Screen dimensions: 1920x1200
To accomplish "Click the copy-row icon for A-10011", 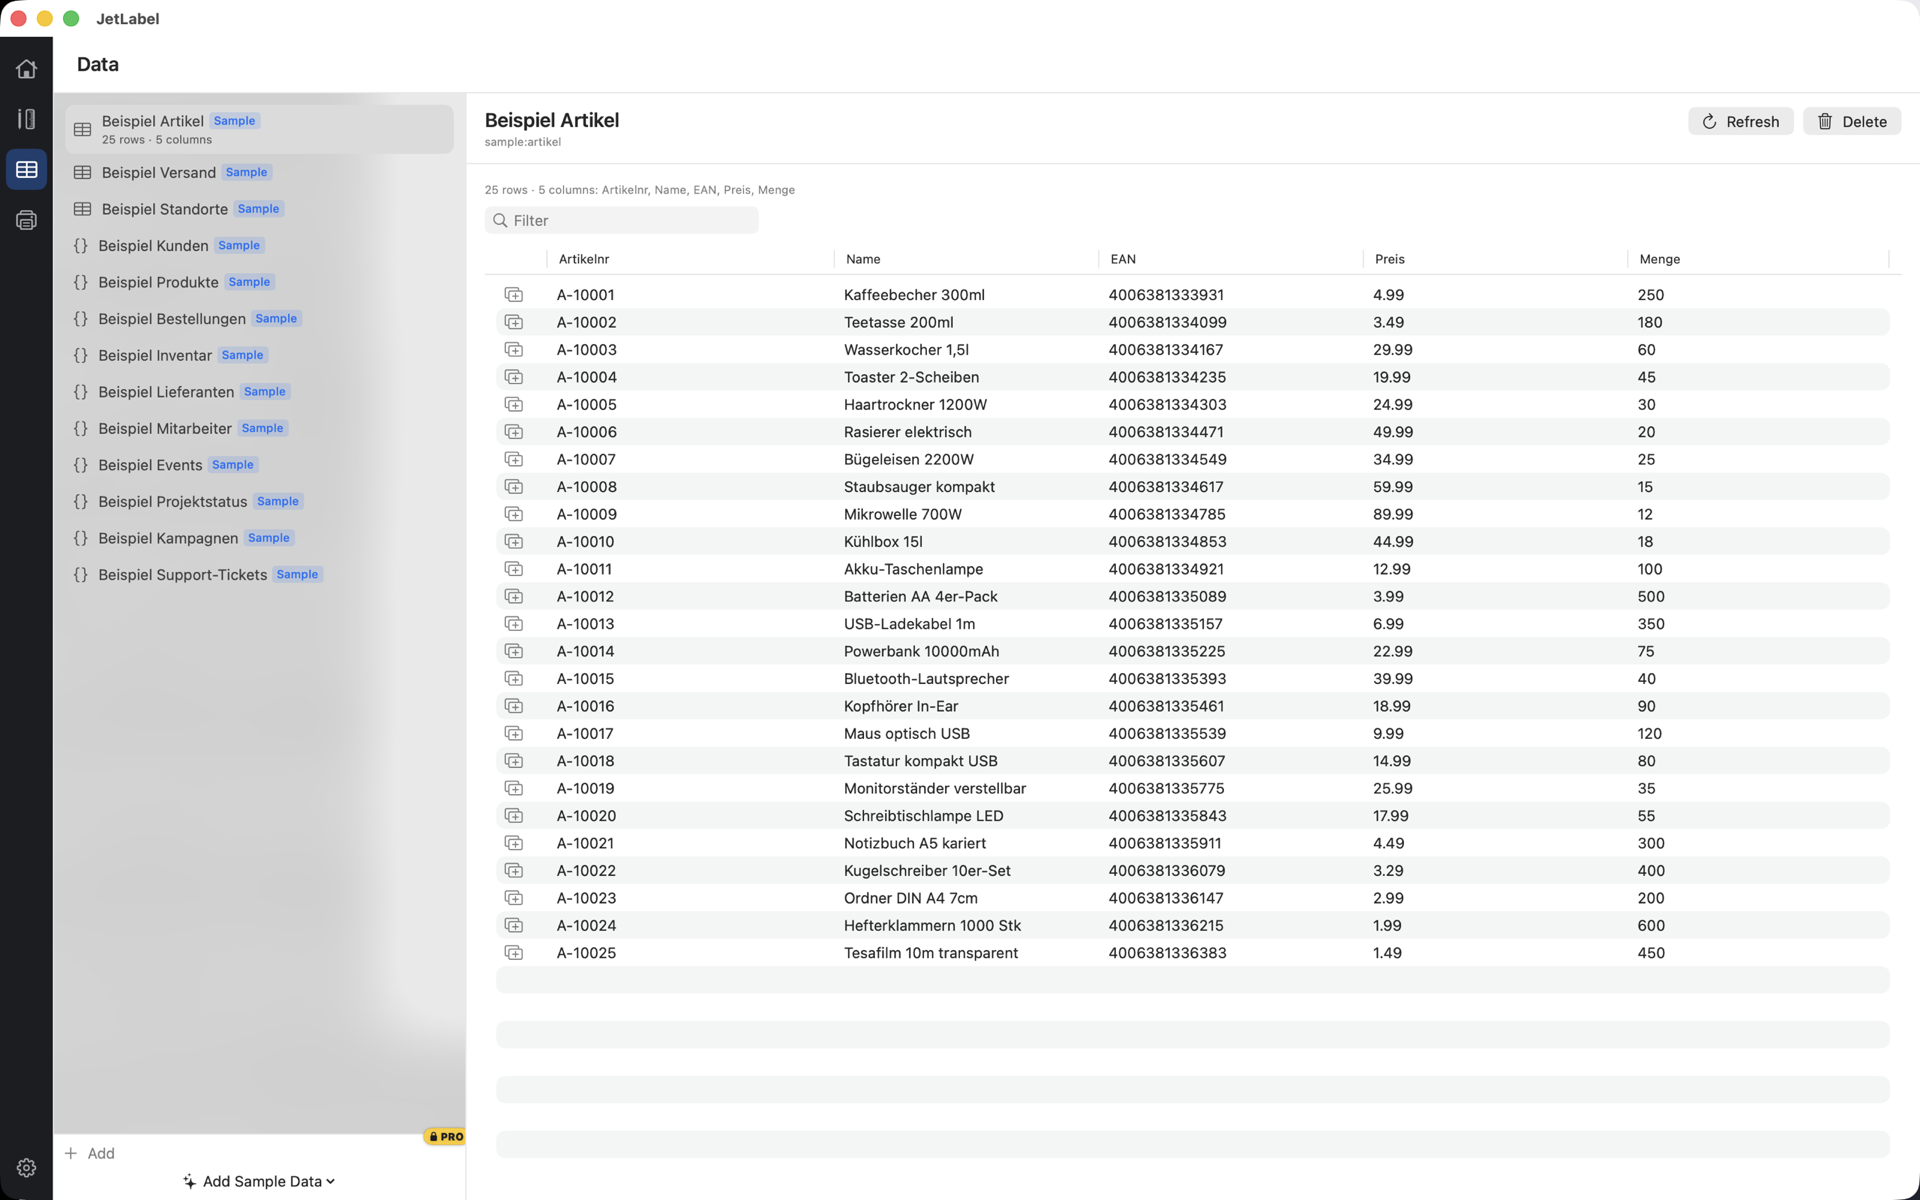I will pyautogui.click(x=513, y=569).
